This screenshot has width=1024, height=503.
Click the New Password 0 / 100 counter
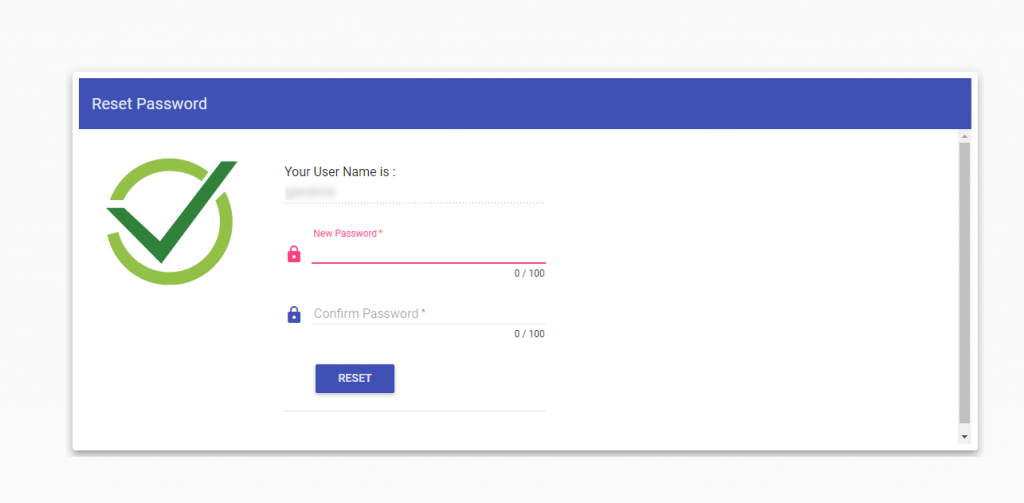[529, 274]
